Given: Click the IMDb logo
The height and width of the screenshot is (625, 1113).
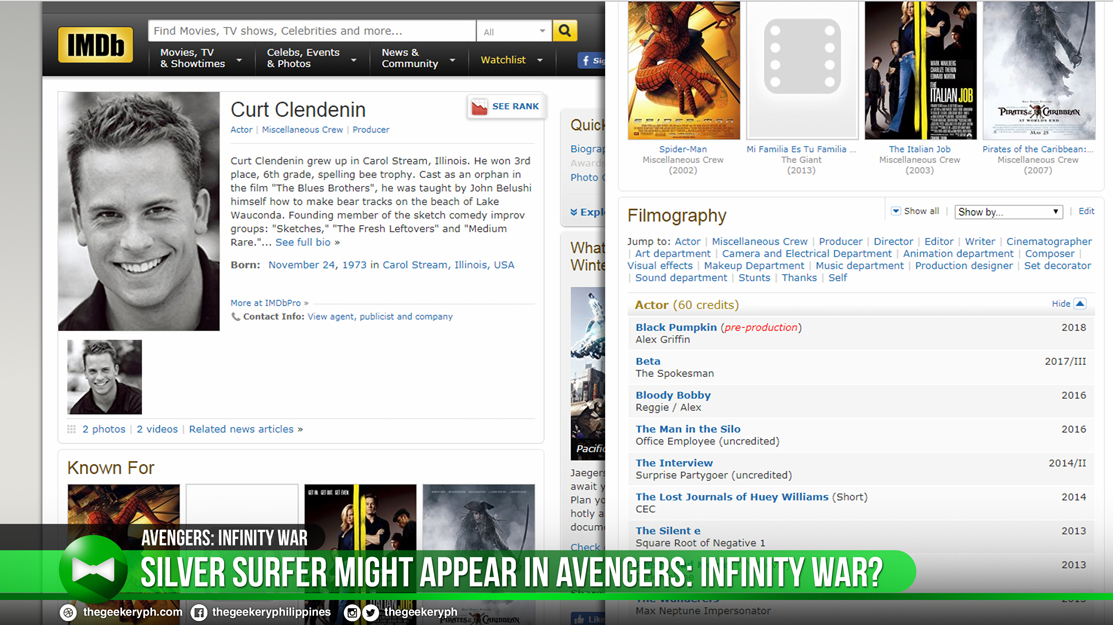Looking at the screenshot, I should point(95,45).
